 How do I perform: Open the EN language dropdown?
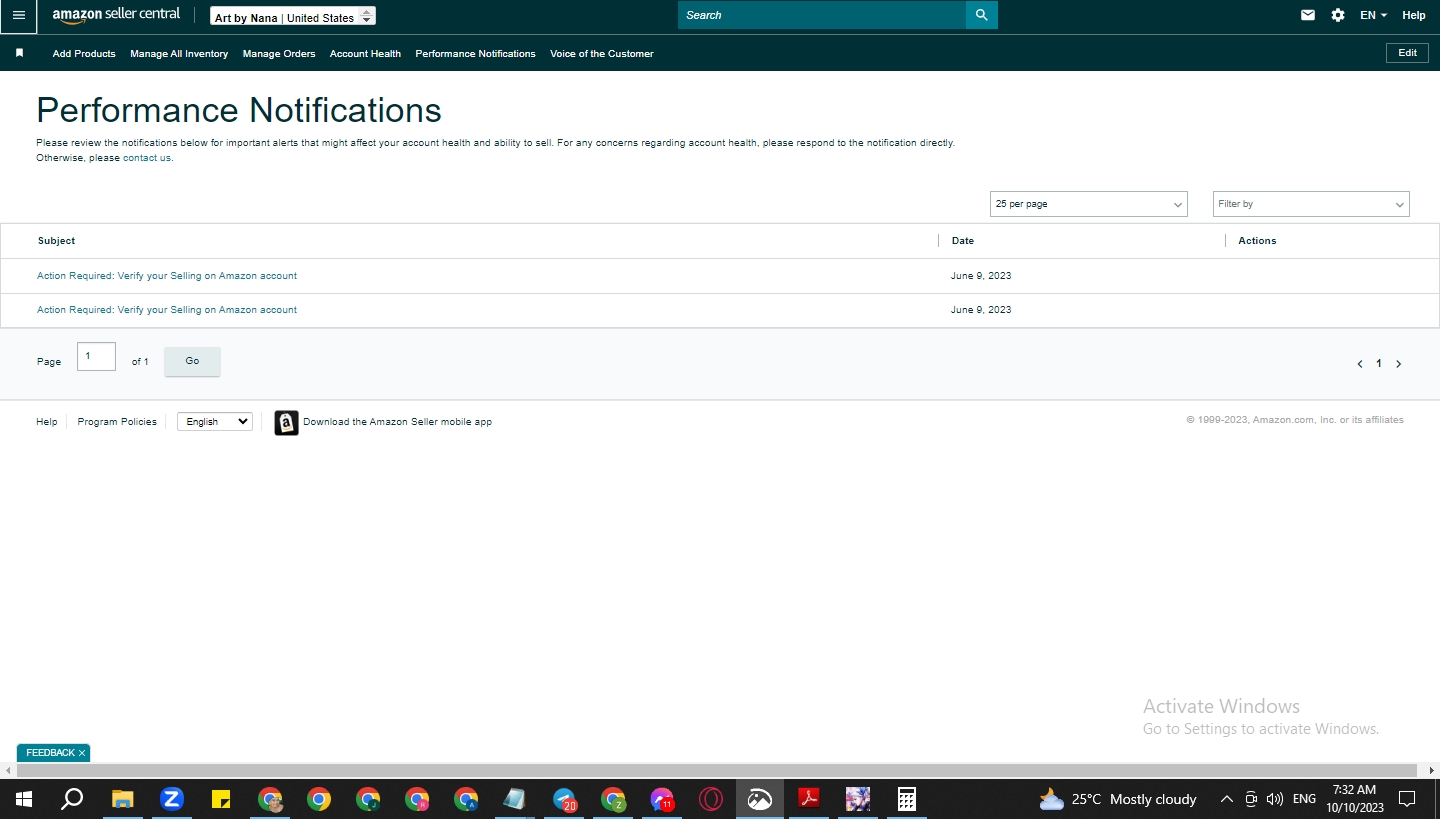1373,15
